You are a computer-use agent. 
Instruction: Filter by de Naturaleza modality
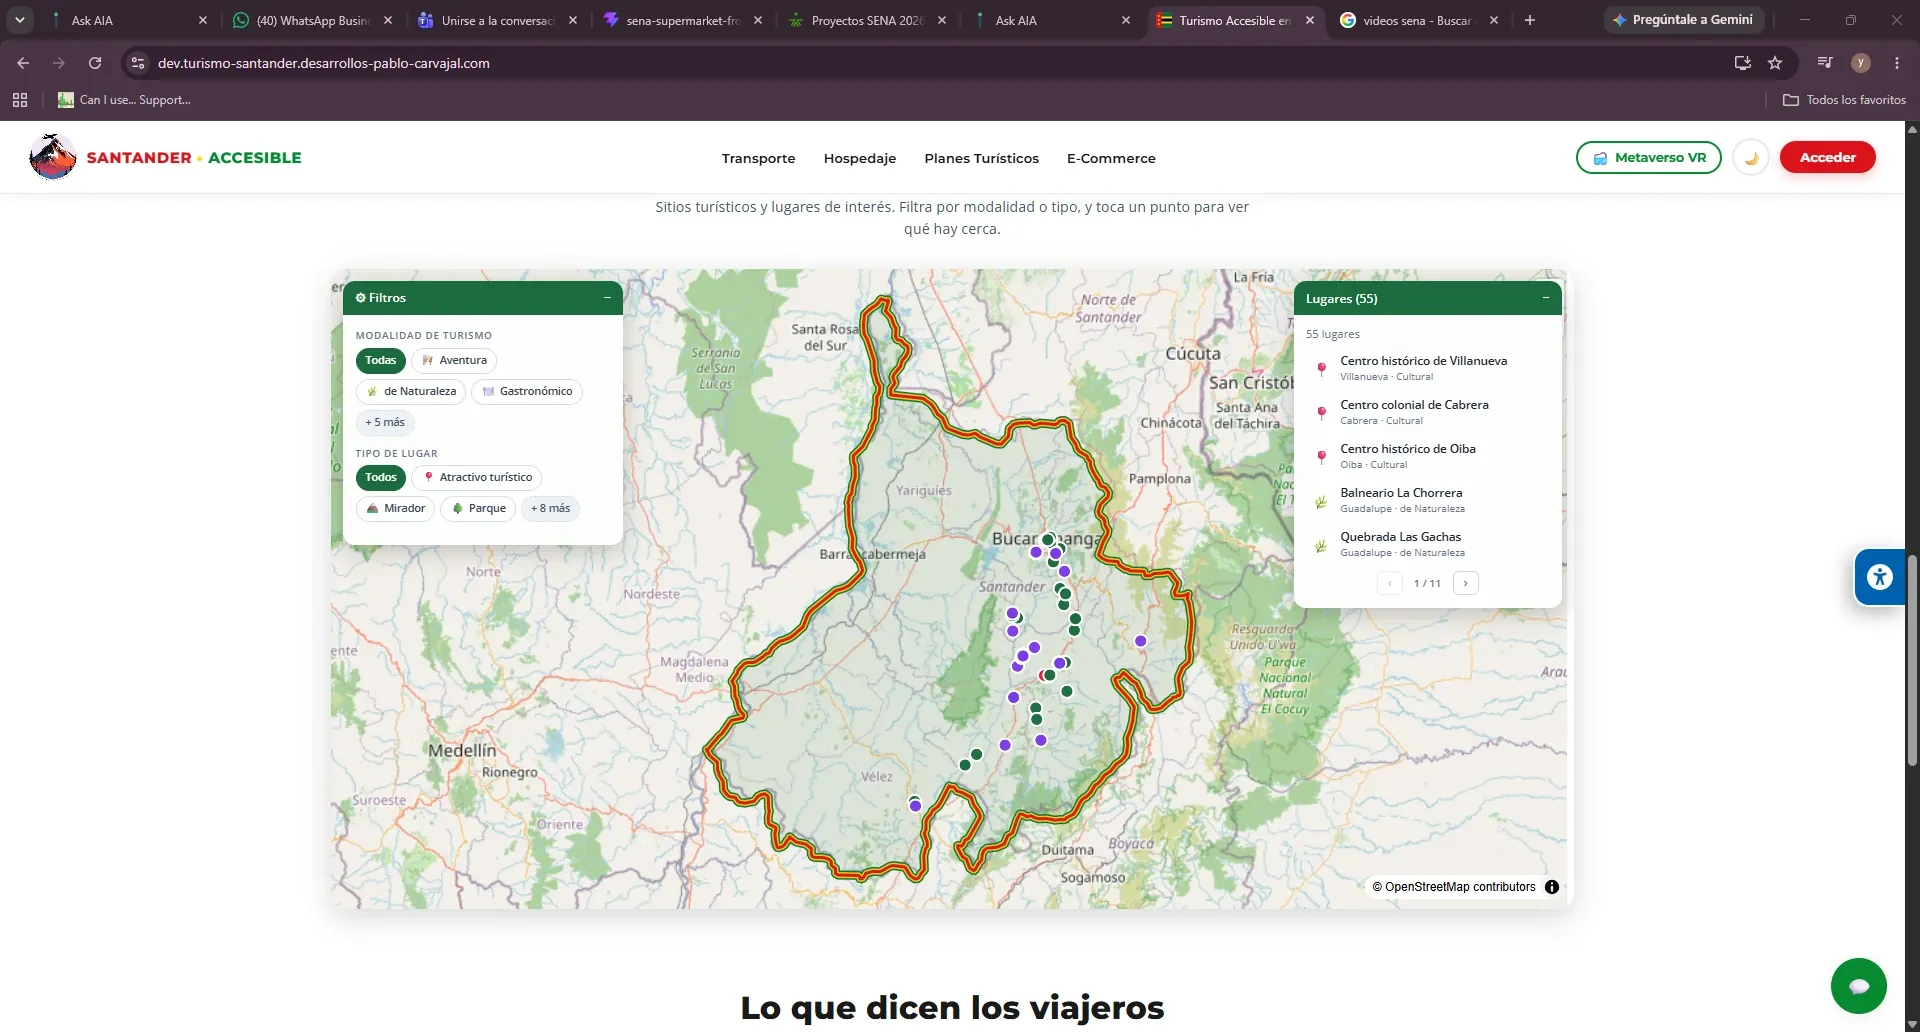point(411,391)
